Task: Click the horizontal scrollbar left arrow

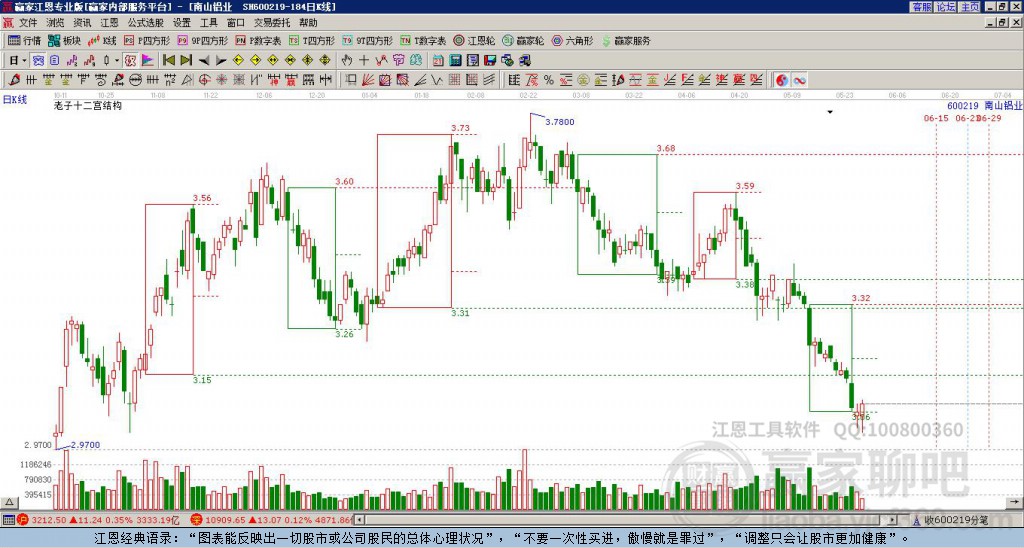Action: pyautogui.click(x=359, y=520)
